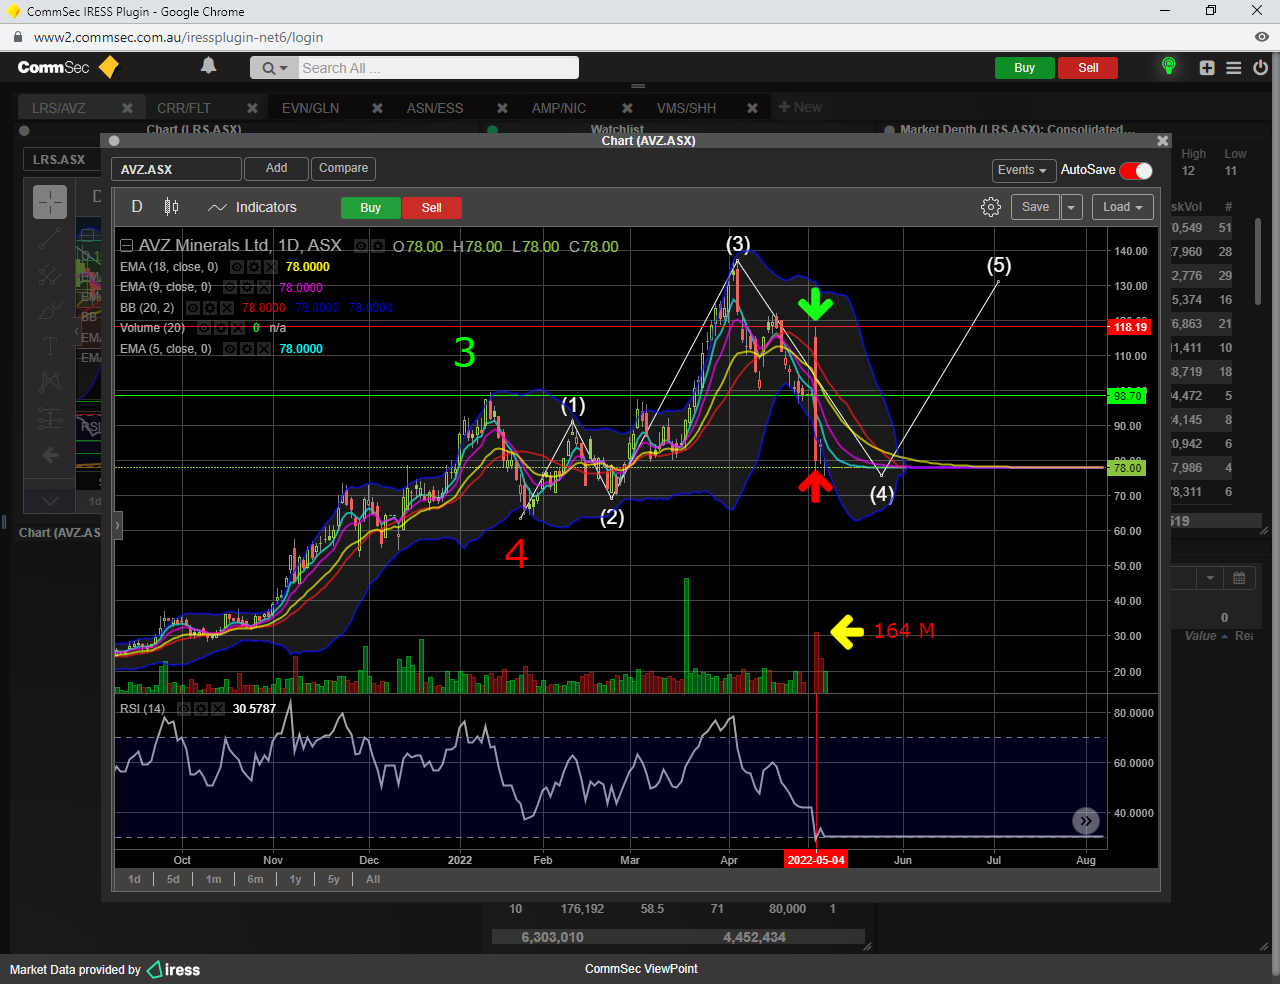Image resolution: width=1280 pixels, height=984 pixels.
Task: Switch to the AMP/NIC tab
Action: tap(559, 108)
